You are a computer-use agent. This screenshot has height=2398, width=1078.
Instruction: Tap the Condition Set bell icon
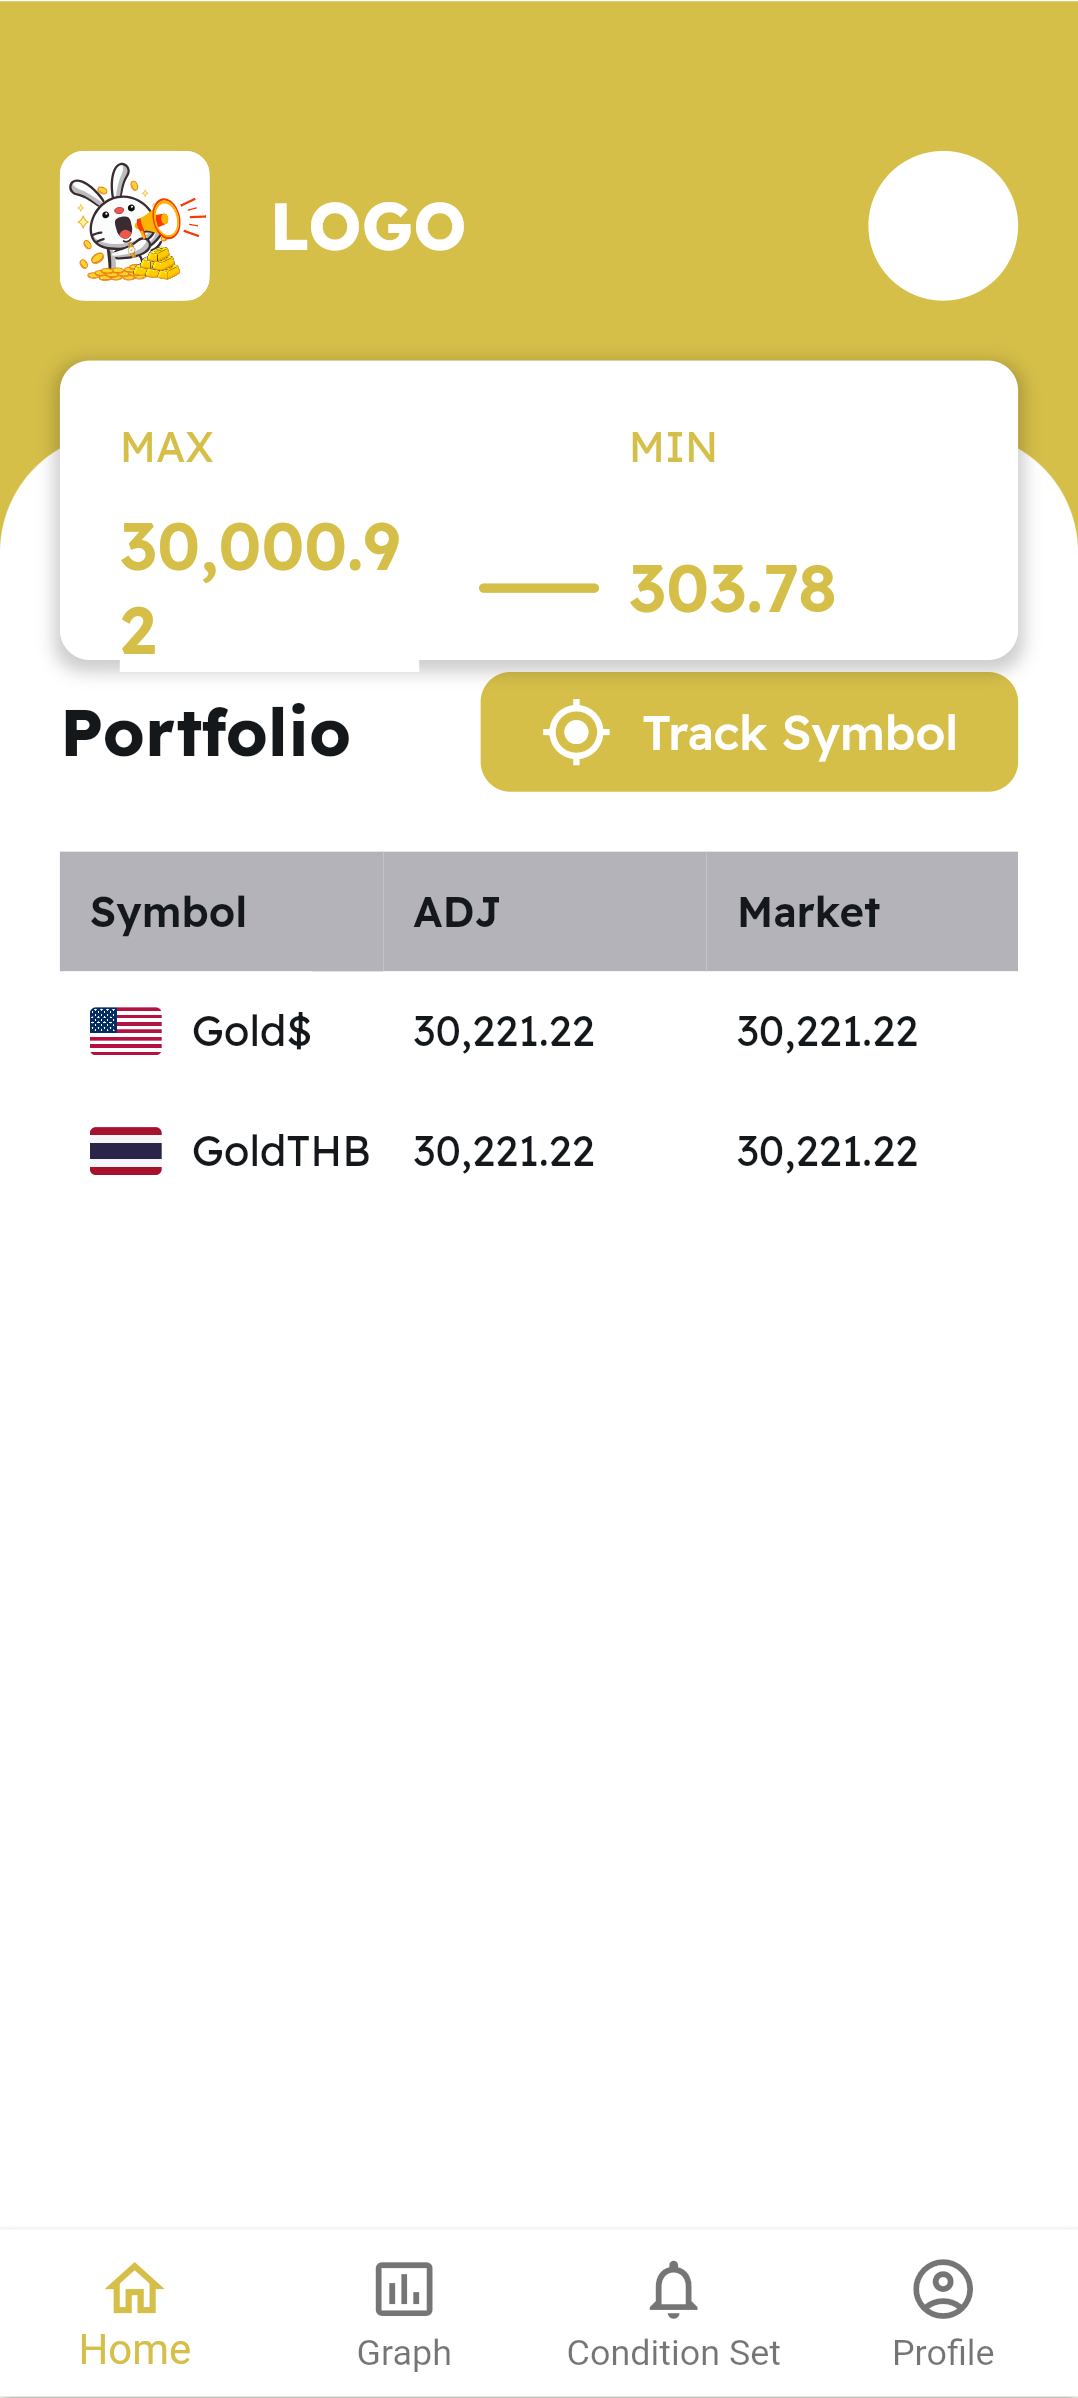673,2289
